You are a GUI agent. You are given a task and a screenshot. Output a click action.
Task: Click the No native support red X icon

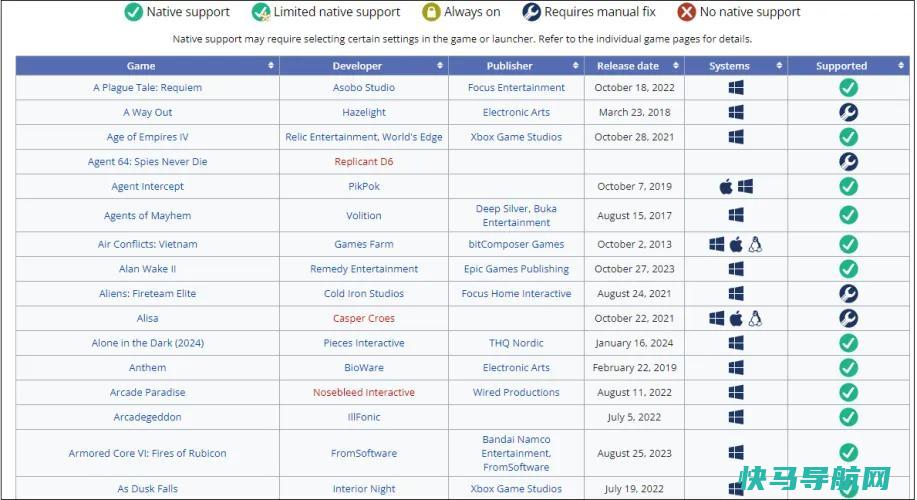tap(687, 12)
